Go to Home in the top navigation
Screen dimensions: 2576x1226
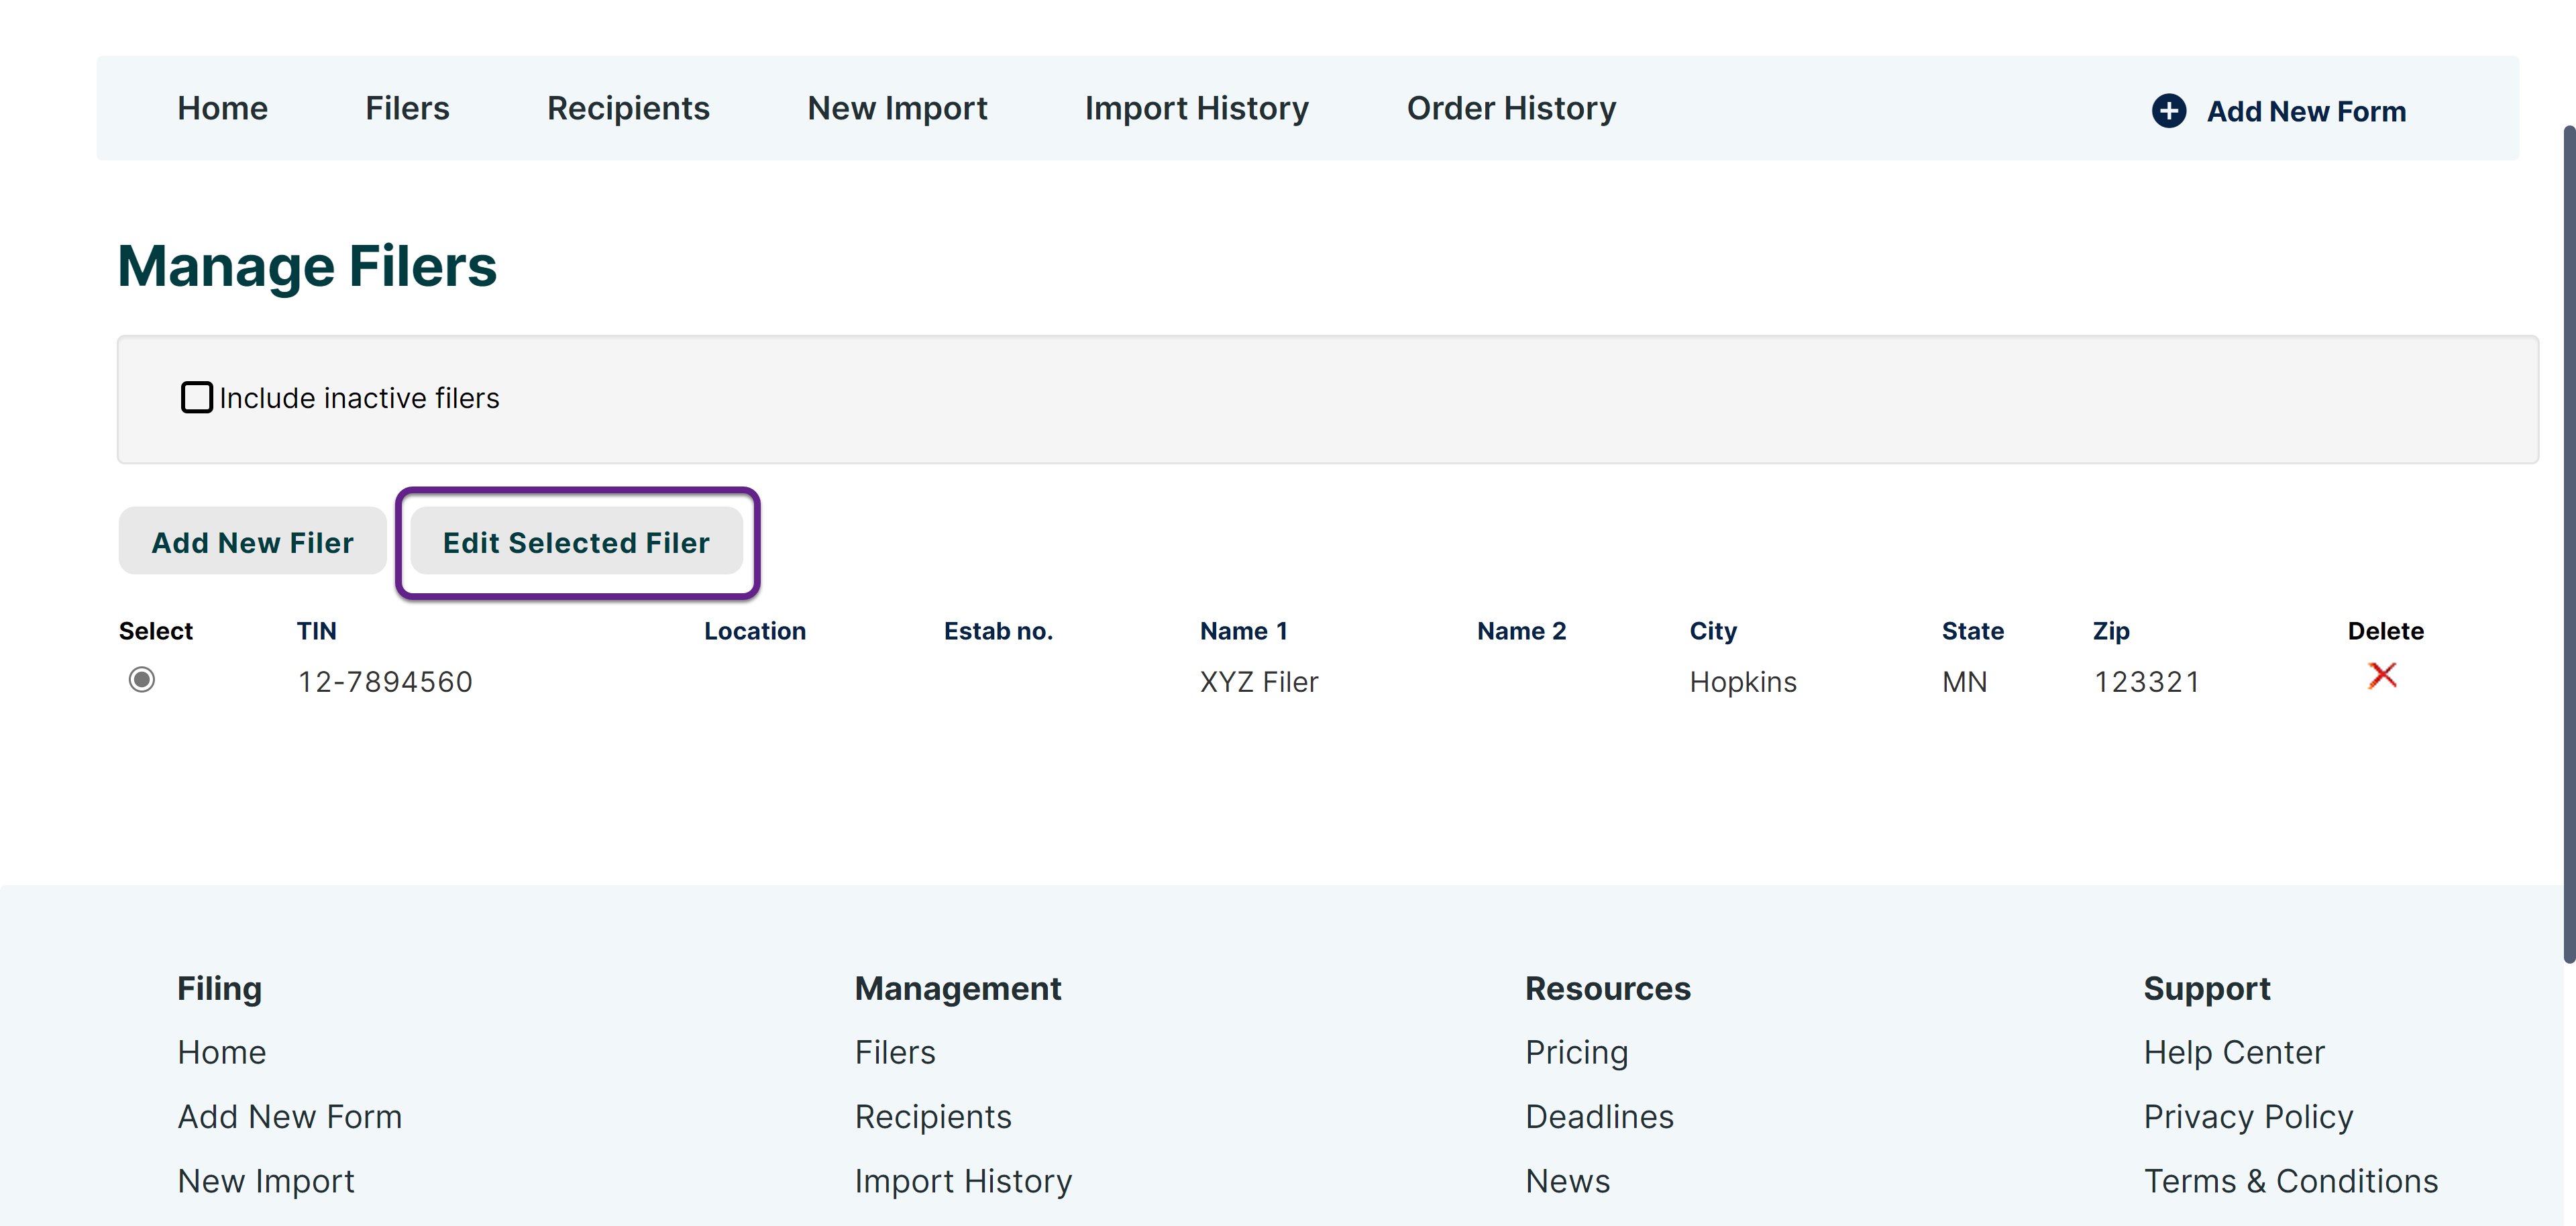[x=222, y=108]
